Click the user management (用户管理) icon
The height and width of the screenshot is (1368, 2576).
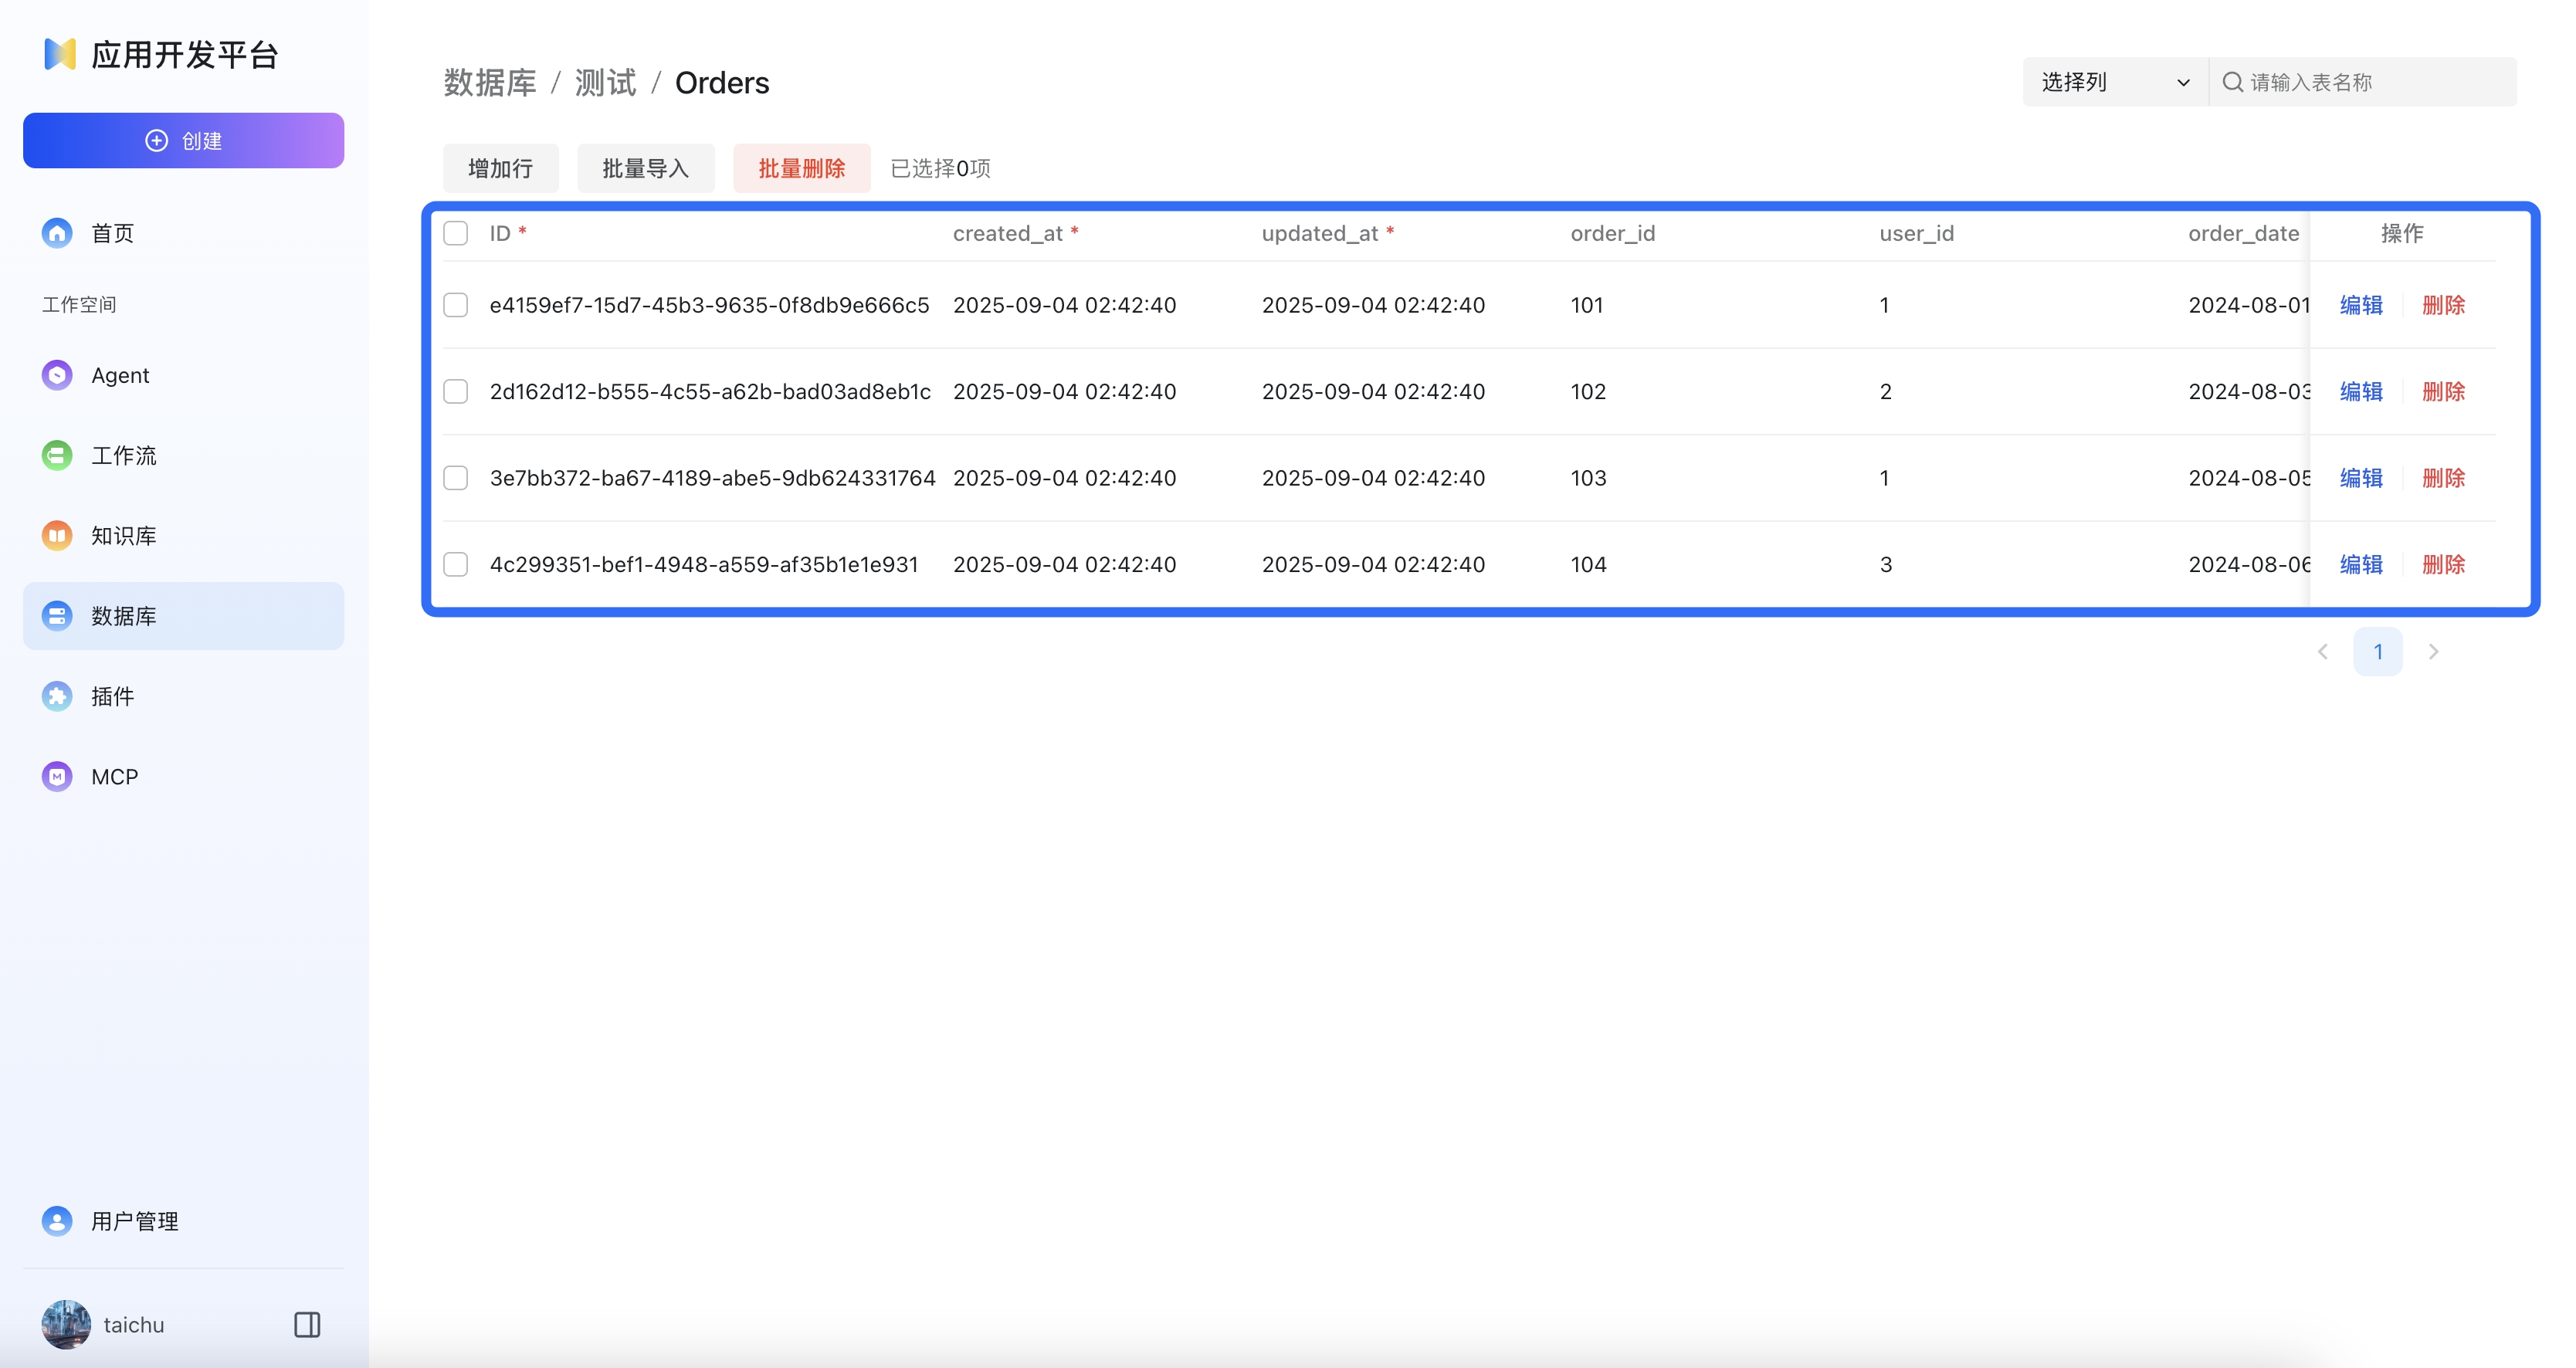pos(57,1221)
